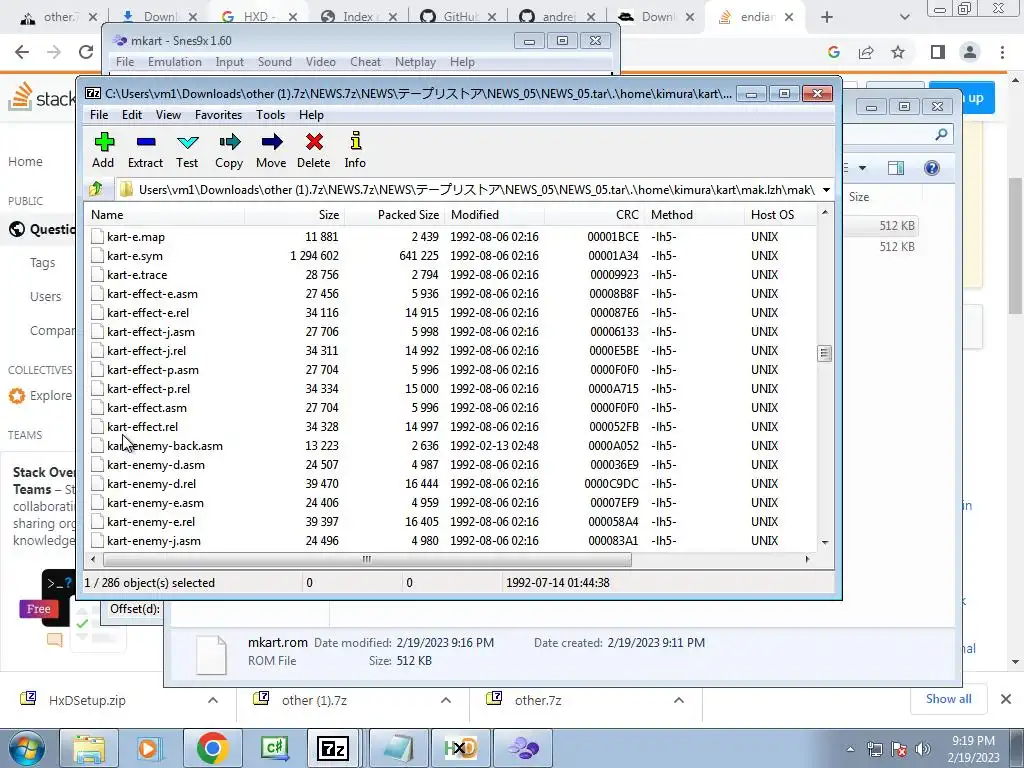Open the Emulation menu in Snes9x

[x=174, y=62]
